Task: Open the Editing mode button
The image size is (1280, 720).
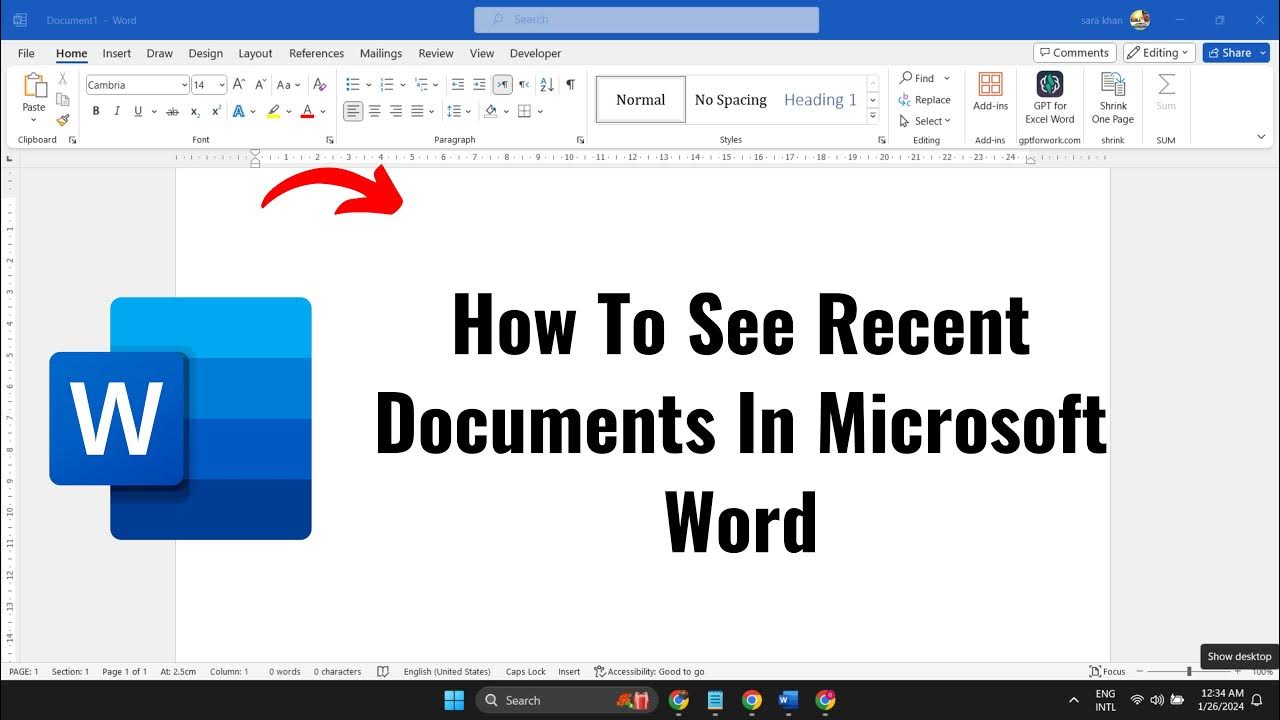Action: pyautogui.click(x=1159, y=53)
